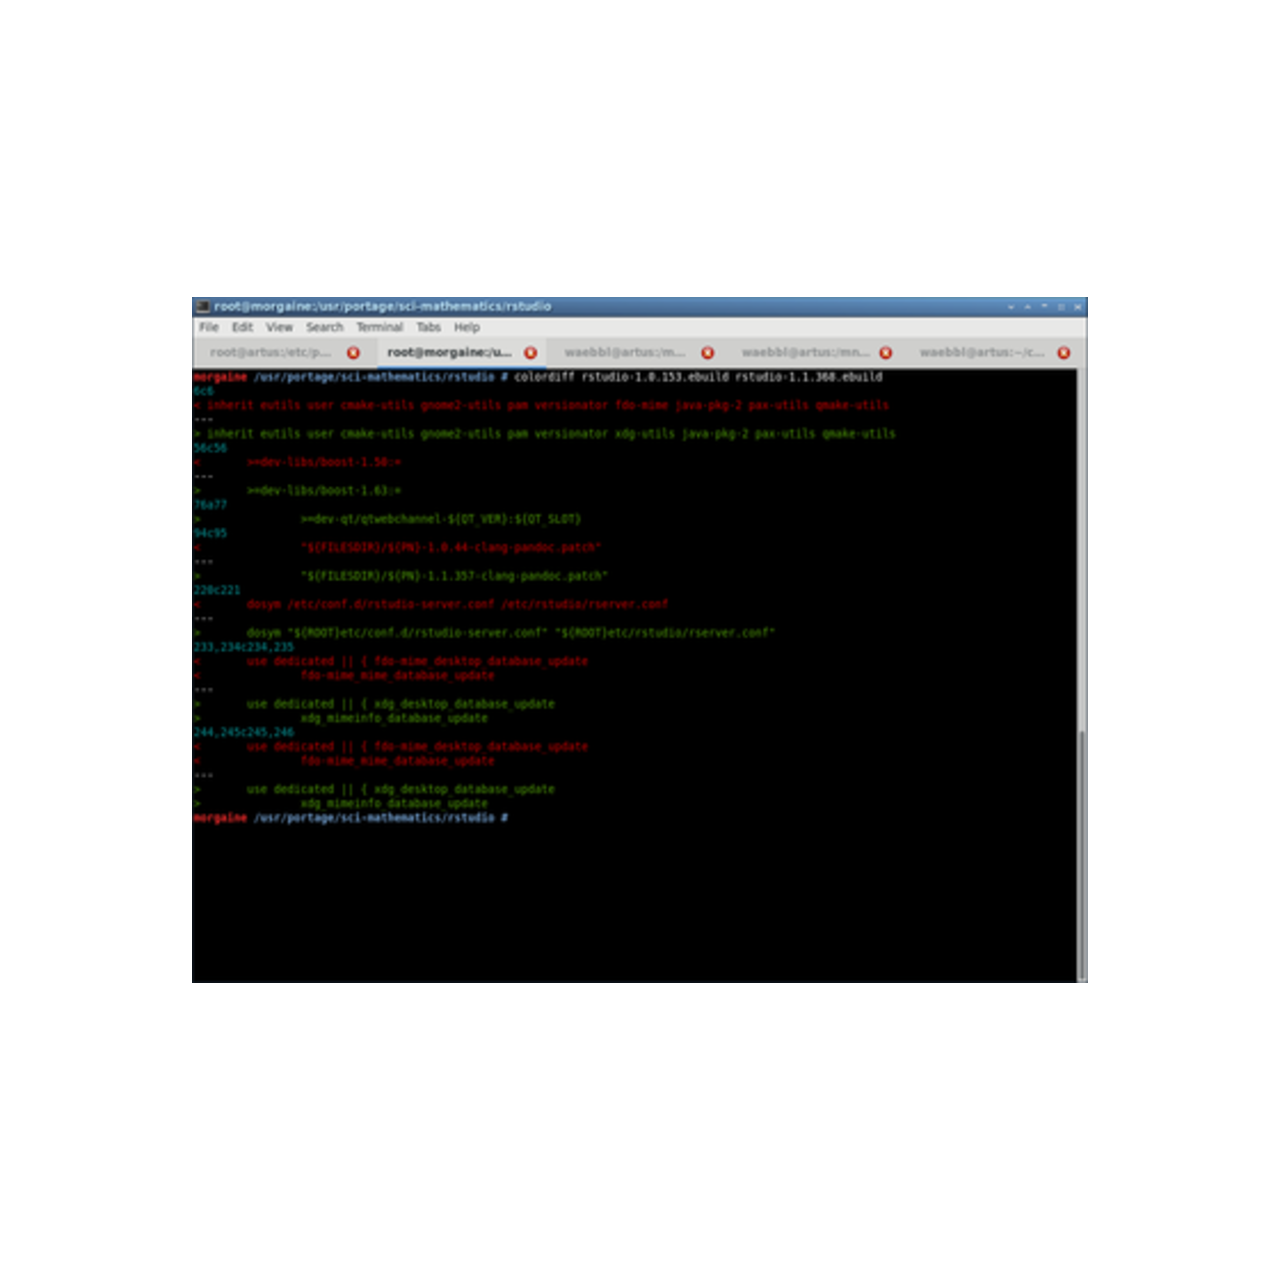Screen dimensions: 1280x1280
Task: Close the waebbl@artus:/m tab
Action: [x=707, y=352]
